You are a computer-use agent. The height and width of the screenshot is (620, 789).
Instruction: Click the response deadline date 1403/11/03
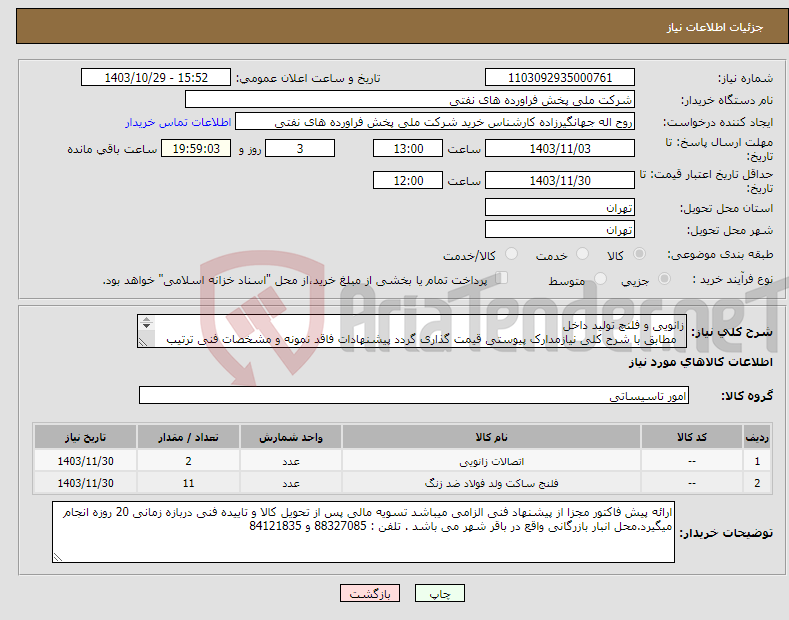click(x=560, y=149)
